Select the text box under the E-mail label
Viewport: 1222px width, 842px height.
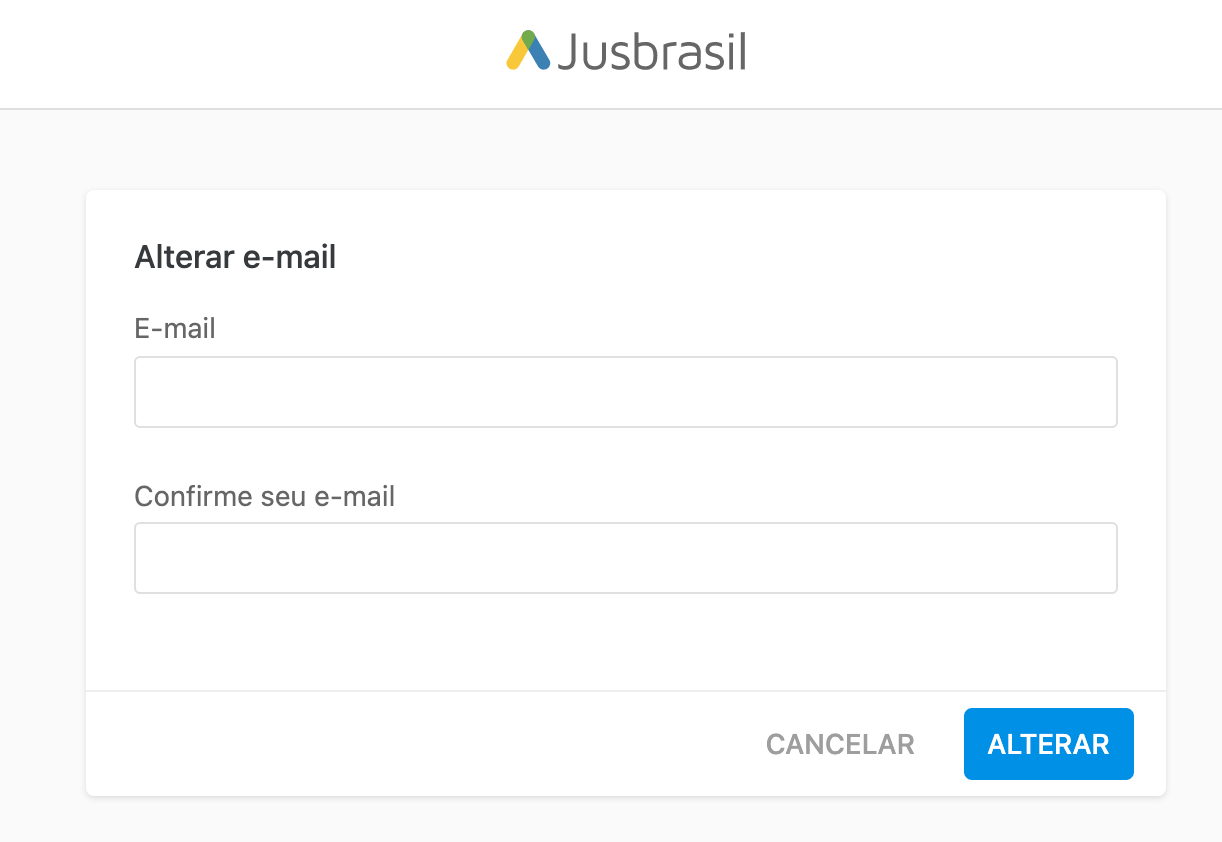[x=626, y=392]
